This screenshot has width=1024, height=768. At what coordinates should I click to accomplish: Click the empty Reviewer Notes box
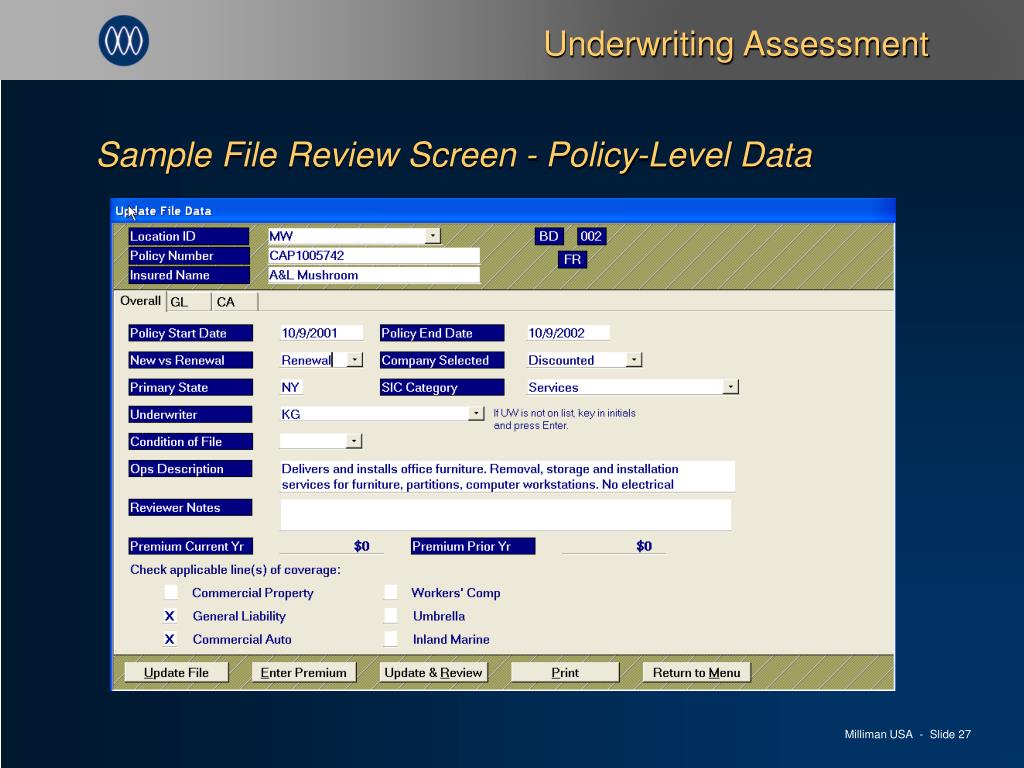tap(506, 515)
